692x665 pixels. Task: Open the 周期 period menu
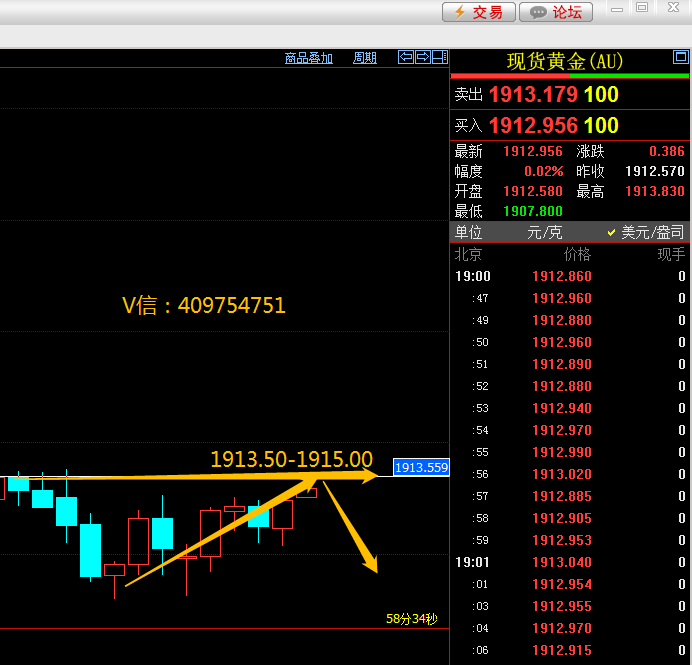coord(365,58)
